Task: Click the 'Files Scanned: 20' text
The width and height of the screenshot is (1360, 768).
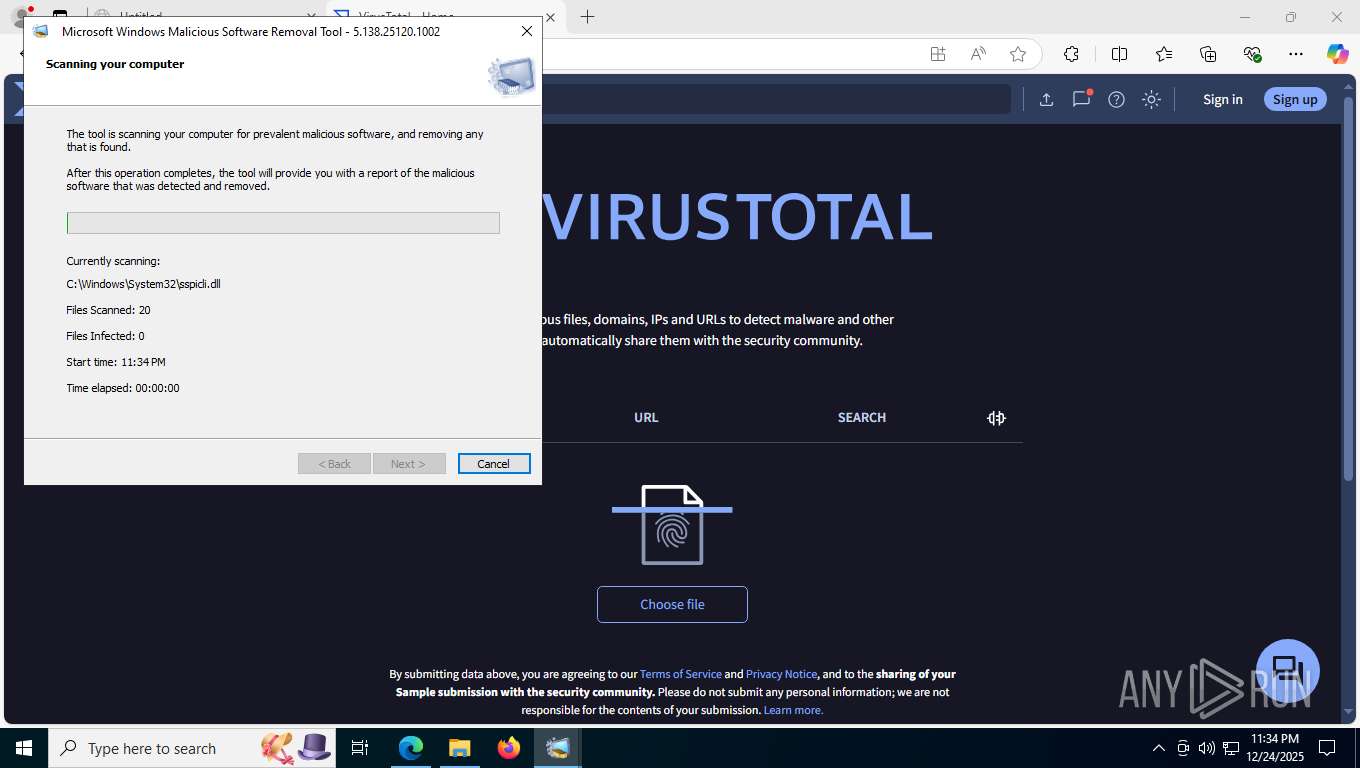Action: pos(108,310)
